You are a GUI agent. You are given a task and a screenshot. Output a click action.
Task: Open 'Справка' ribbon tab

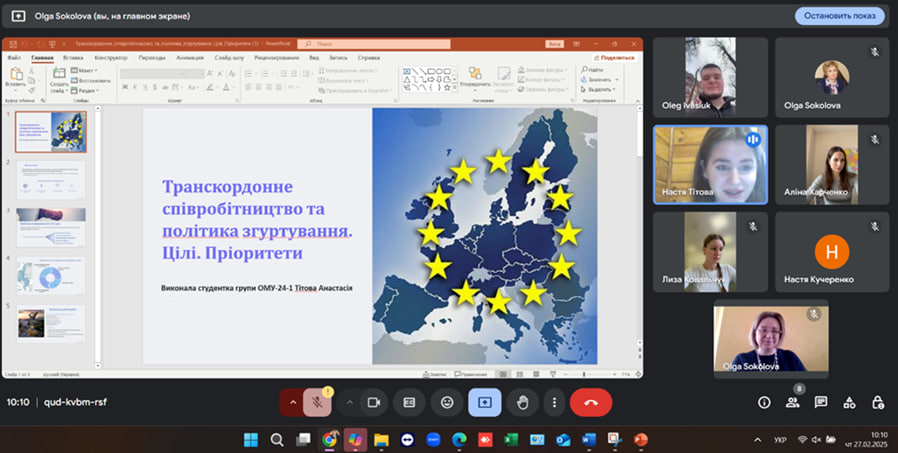coord(368,58)
